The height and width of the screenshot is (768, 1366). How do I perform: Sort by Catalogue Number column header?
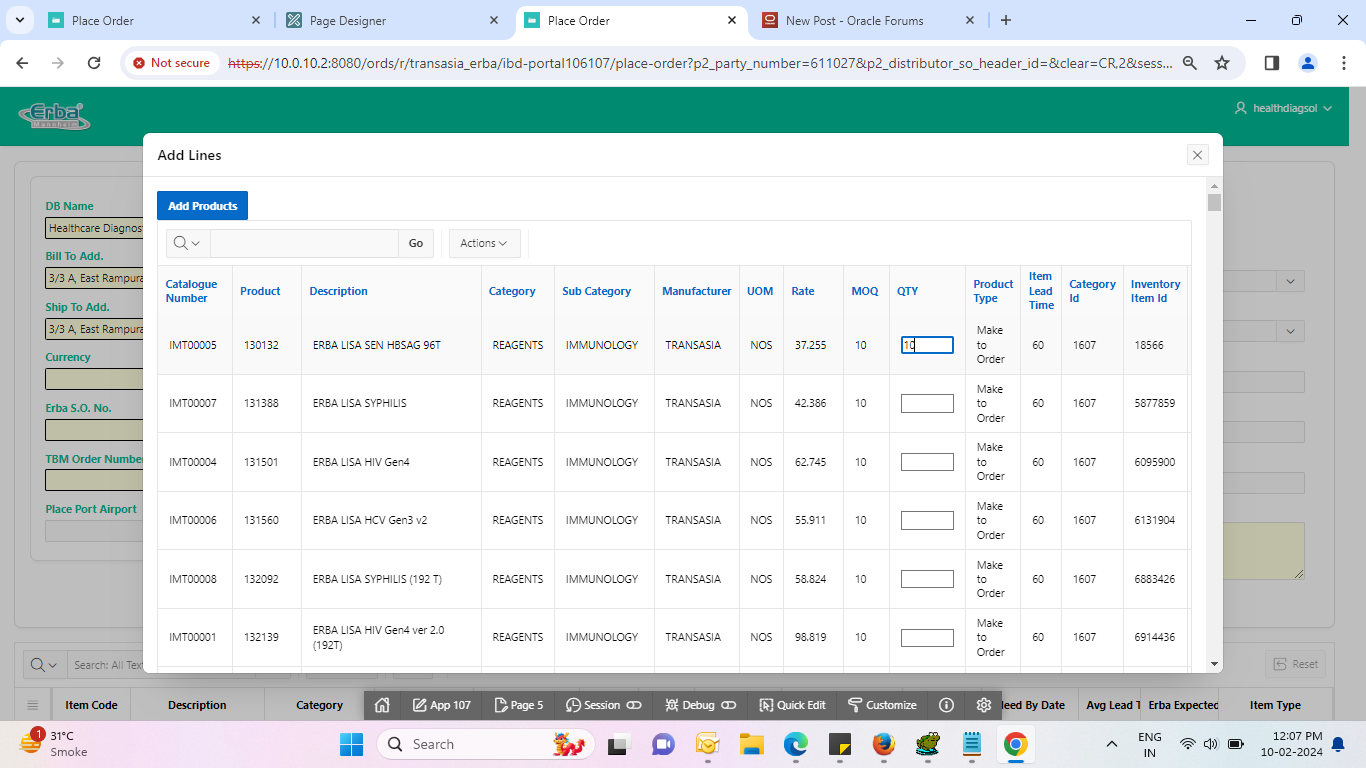[x=191, y=291]
